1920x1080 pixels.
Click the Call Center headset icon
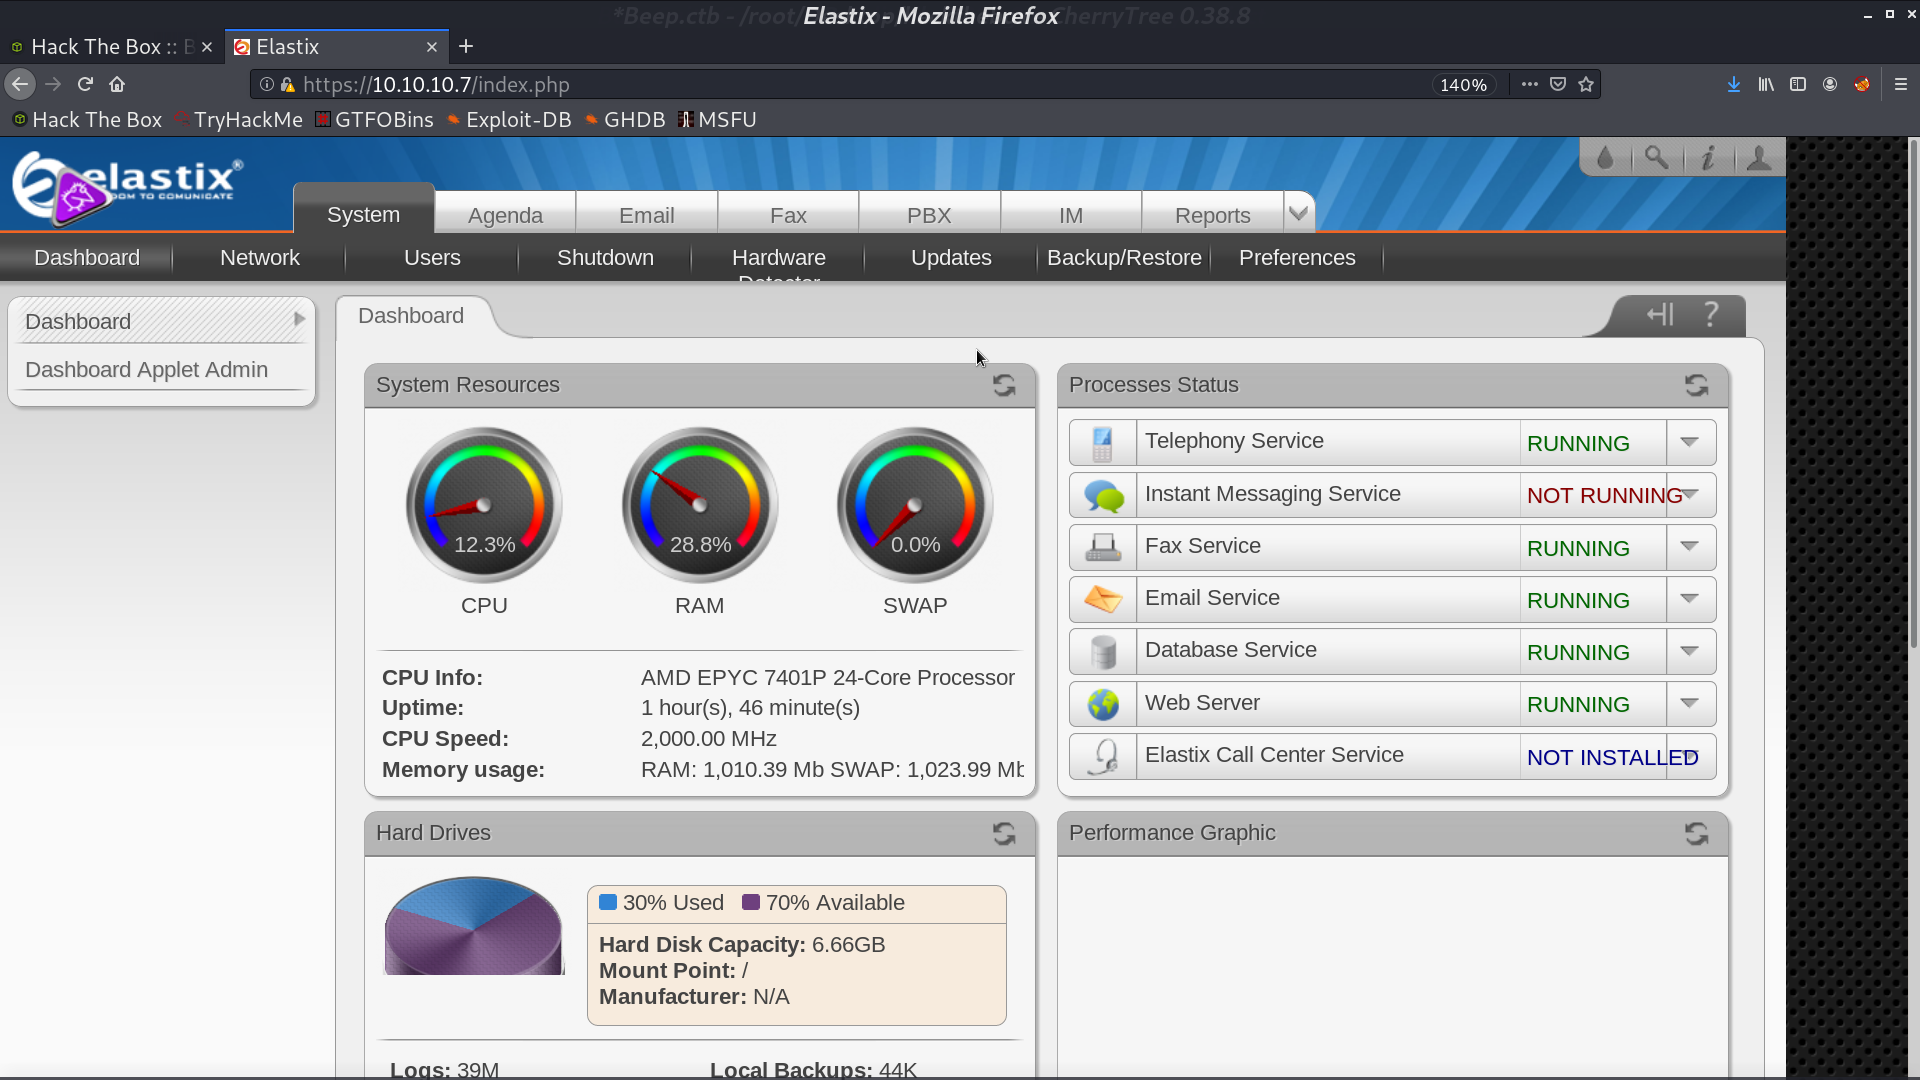[x=1103, y=757]
